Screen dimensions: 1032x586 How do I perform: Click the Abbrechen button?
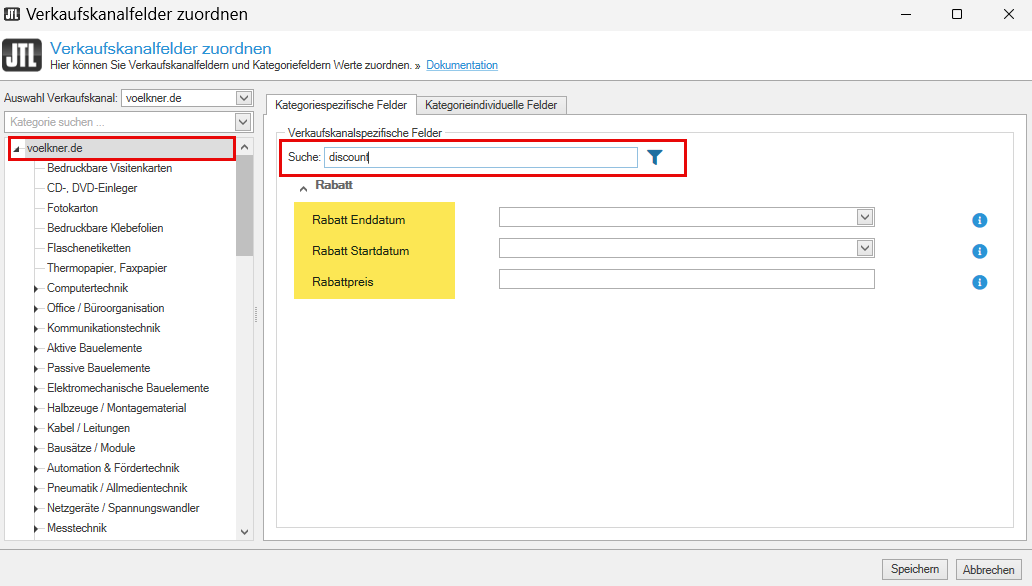point(988,569)
